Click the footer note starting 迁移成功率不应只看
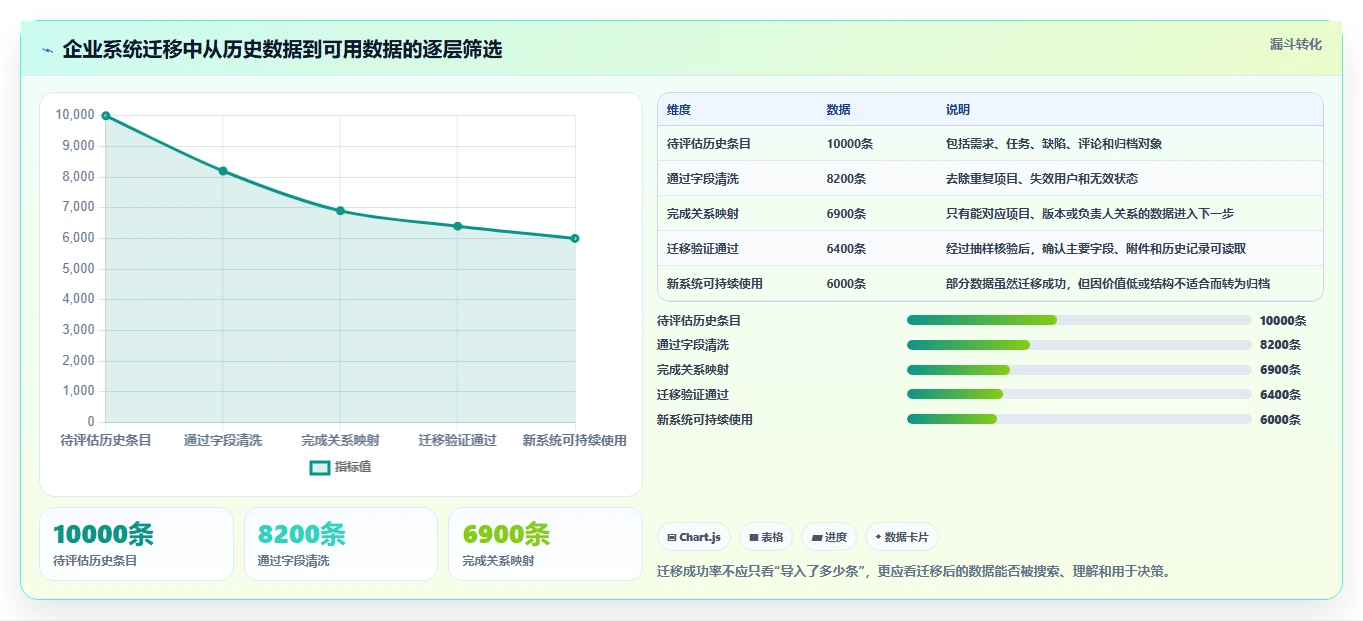The width and height of the screenshot is (1363, 621). point(914,572)
